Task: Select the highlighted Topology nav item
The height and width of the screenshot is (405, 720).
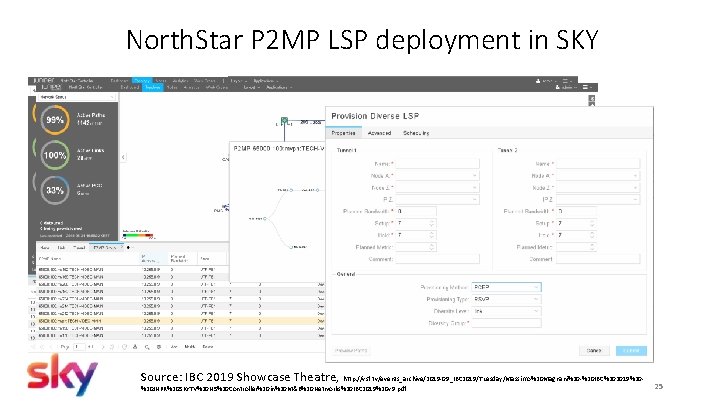Action: (152, 87)
